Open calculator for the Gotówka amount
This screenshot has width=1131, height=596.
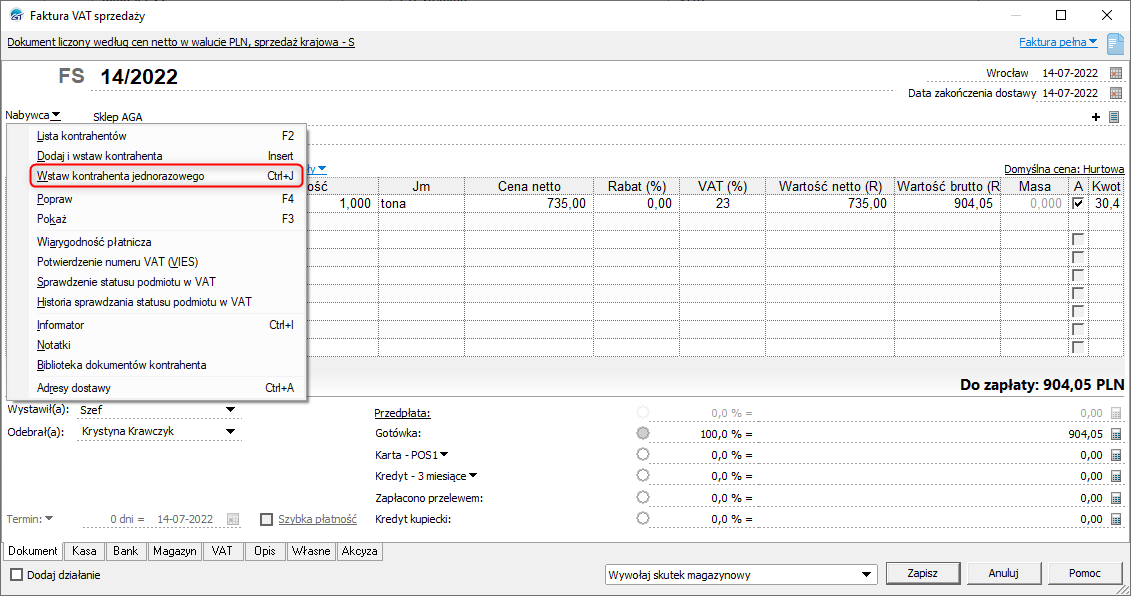click(1116, 434)
